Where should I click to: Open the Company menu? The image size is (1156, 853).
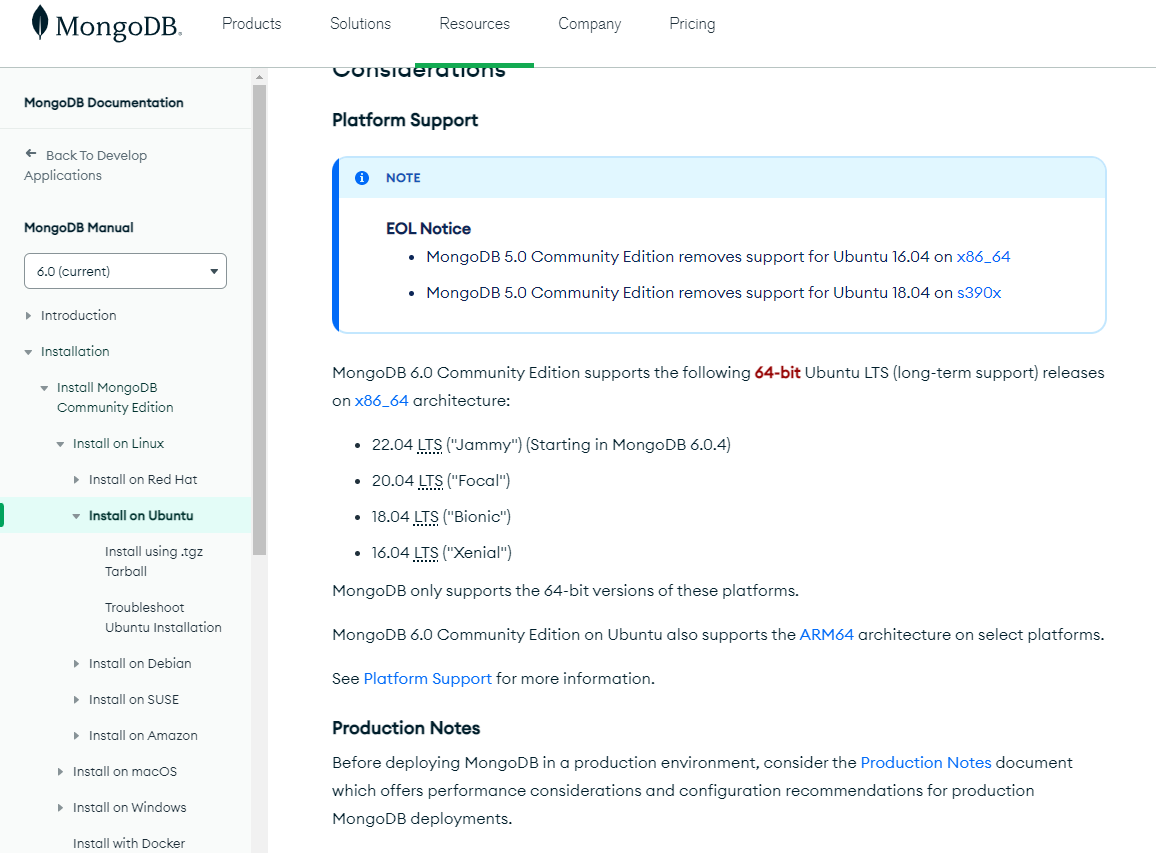[x=590, y=24]
